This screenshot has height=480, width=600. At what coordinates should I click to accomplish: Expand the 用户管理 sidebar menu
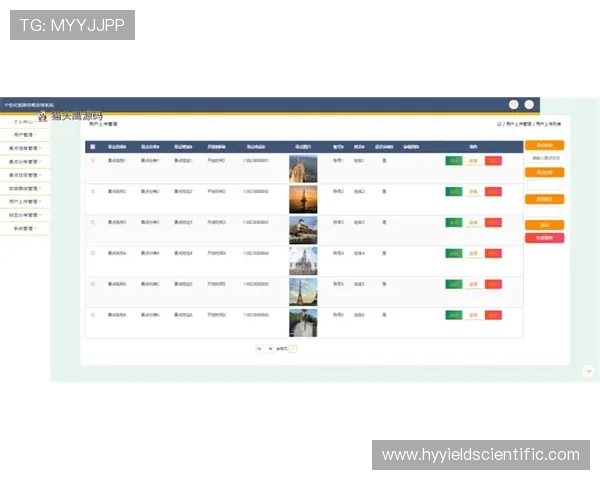pos(25,133)
